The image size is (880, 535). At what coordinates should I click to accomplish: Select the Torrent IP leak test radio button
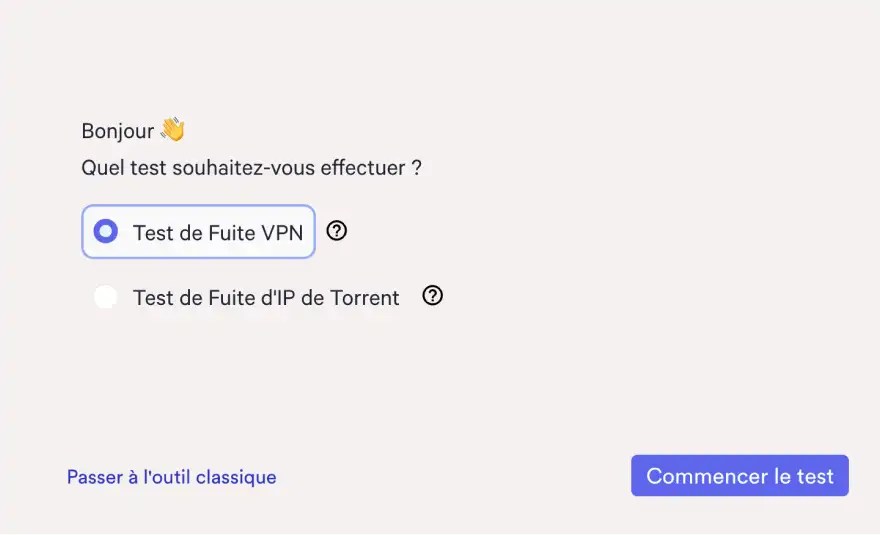105,297
